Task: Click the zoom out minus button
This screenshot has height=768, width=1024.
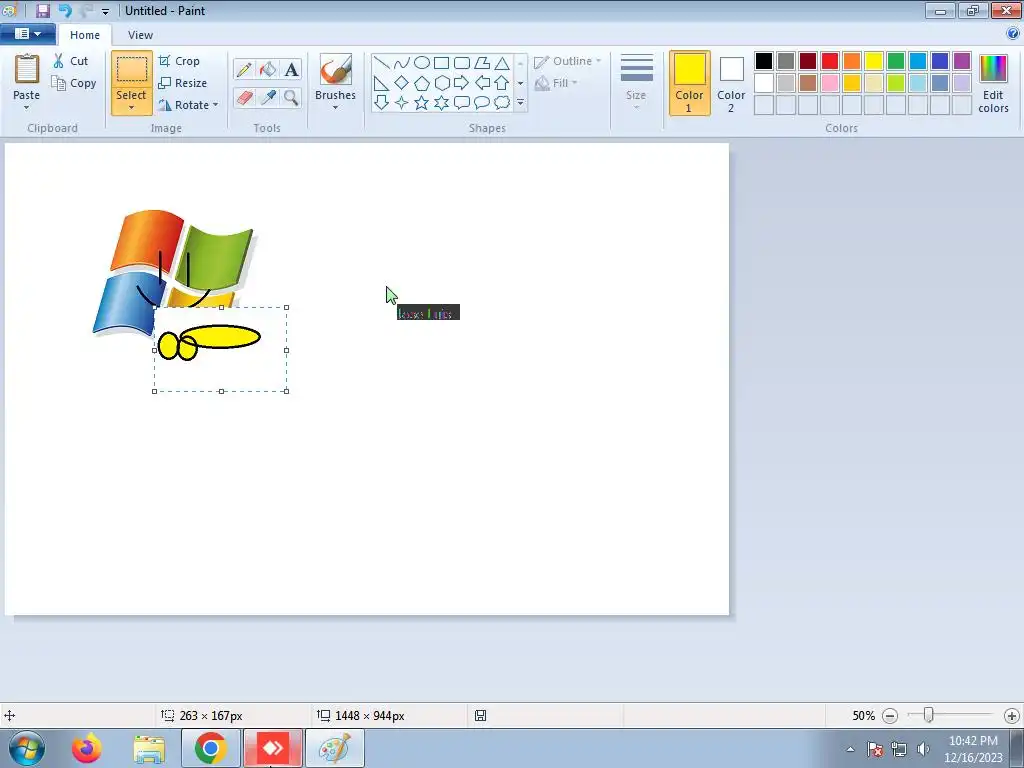Action: pyautogui.click(x=889, y=716)
